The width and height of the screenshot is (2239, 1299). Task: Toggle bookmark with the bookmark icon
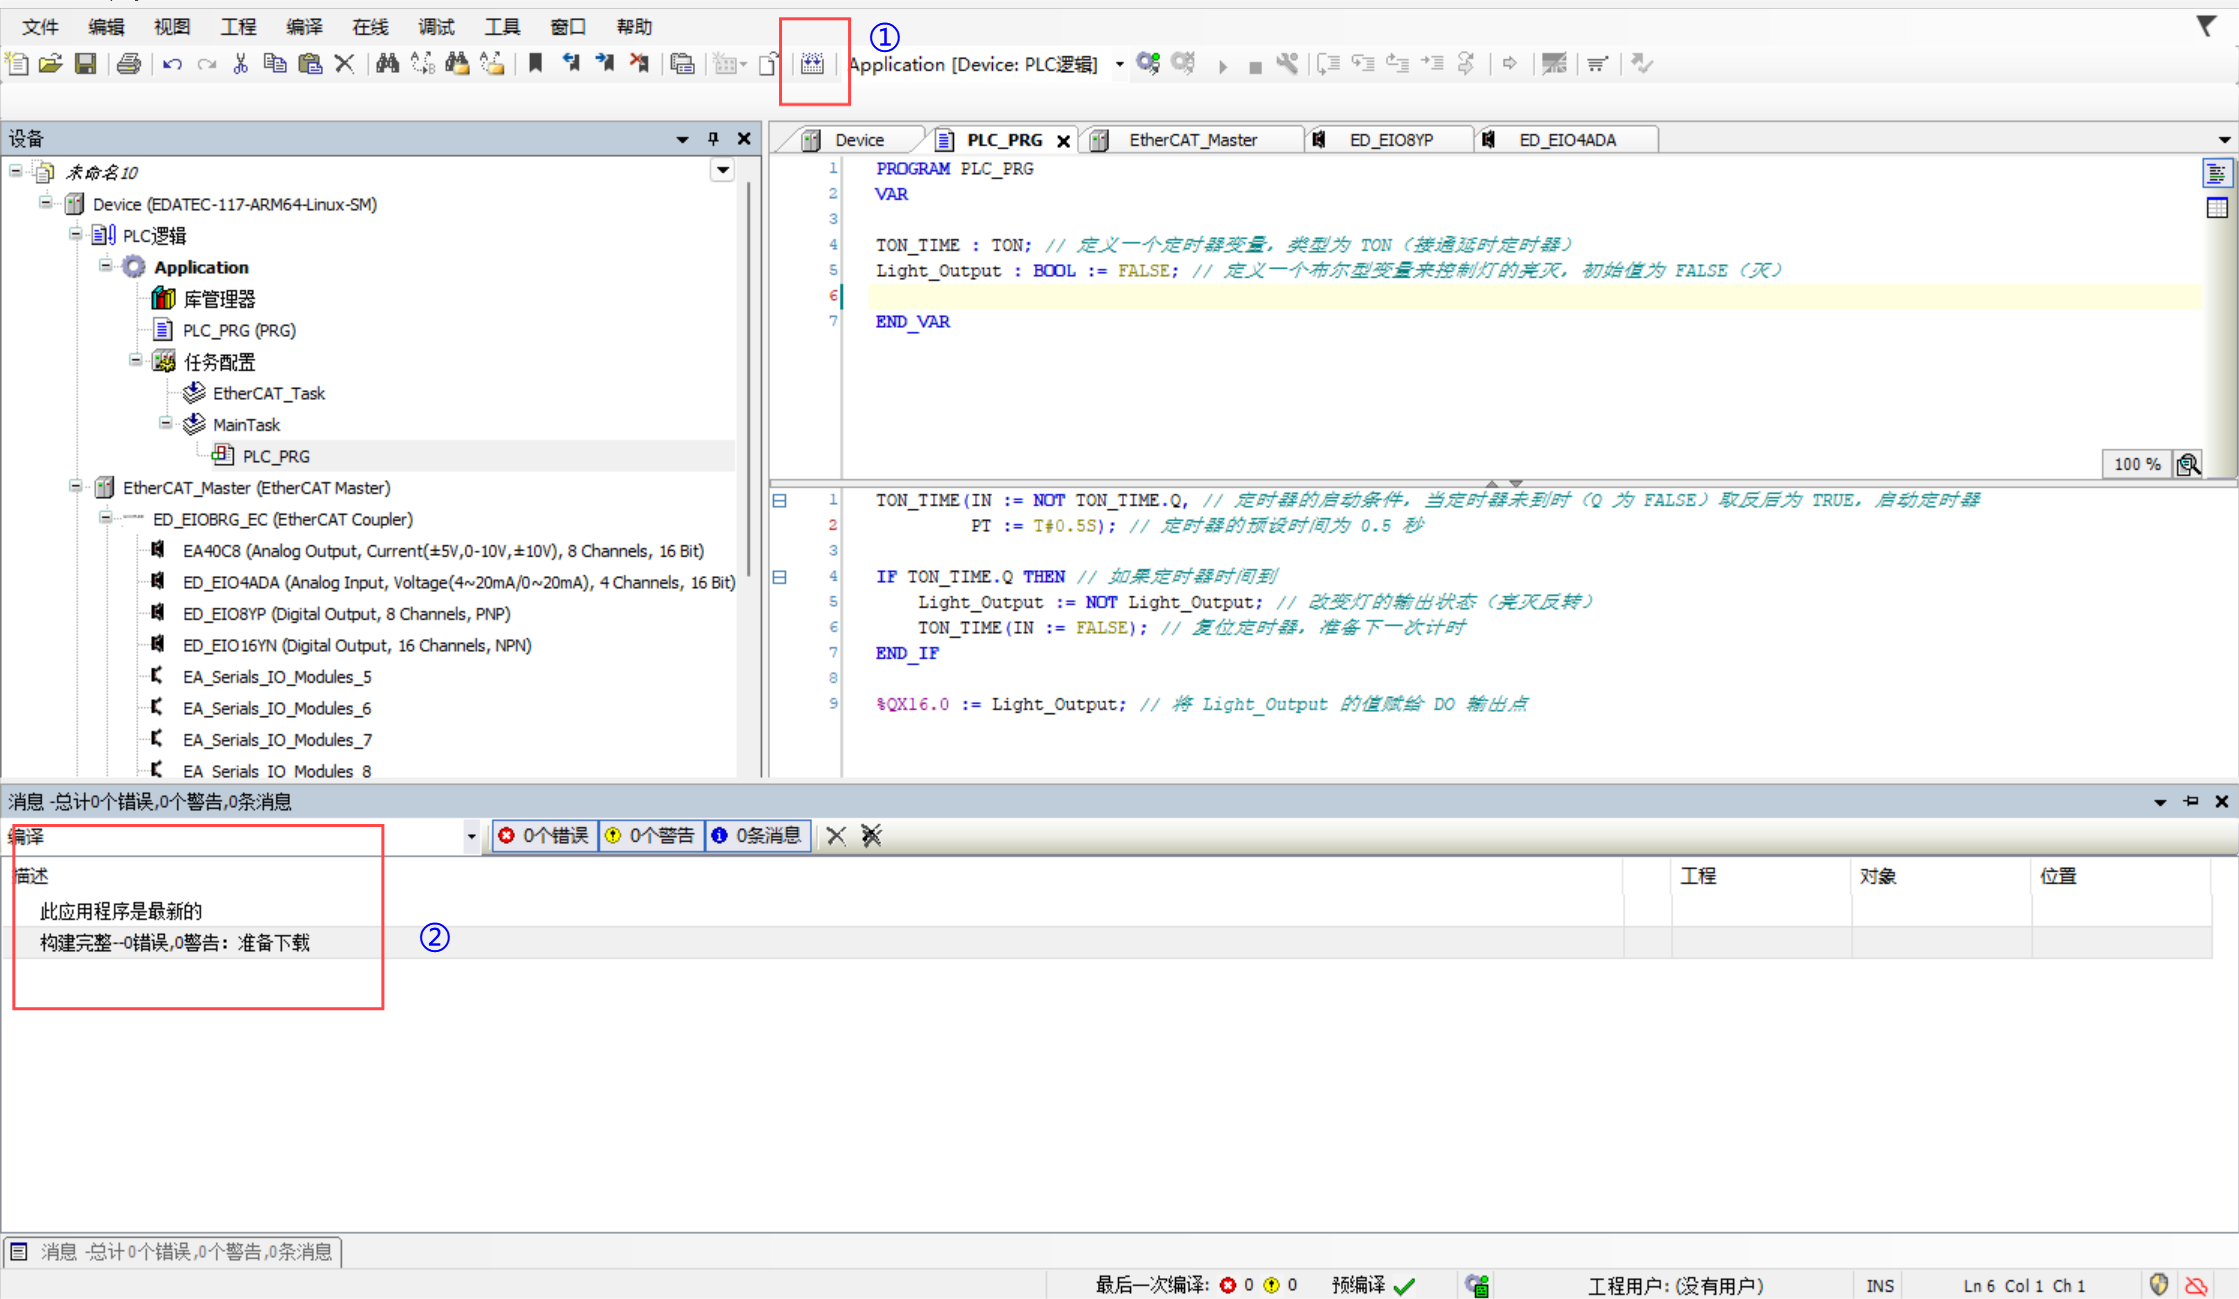pyautogui.click(x=535, y=64)
